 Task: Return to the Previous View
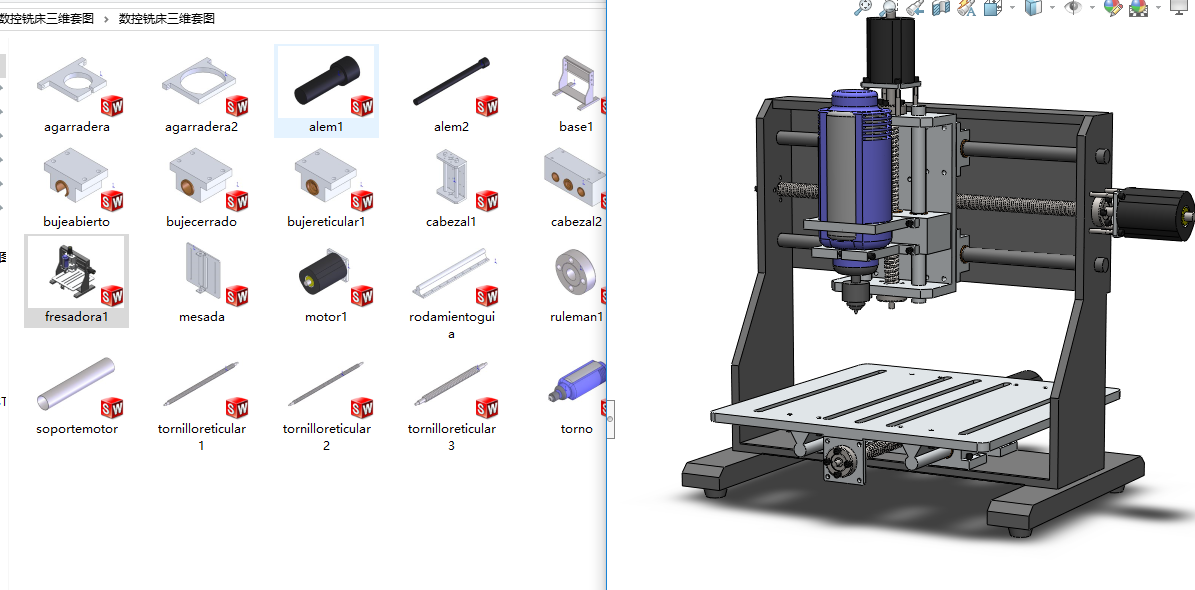tap(915, 8)
